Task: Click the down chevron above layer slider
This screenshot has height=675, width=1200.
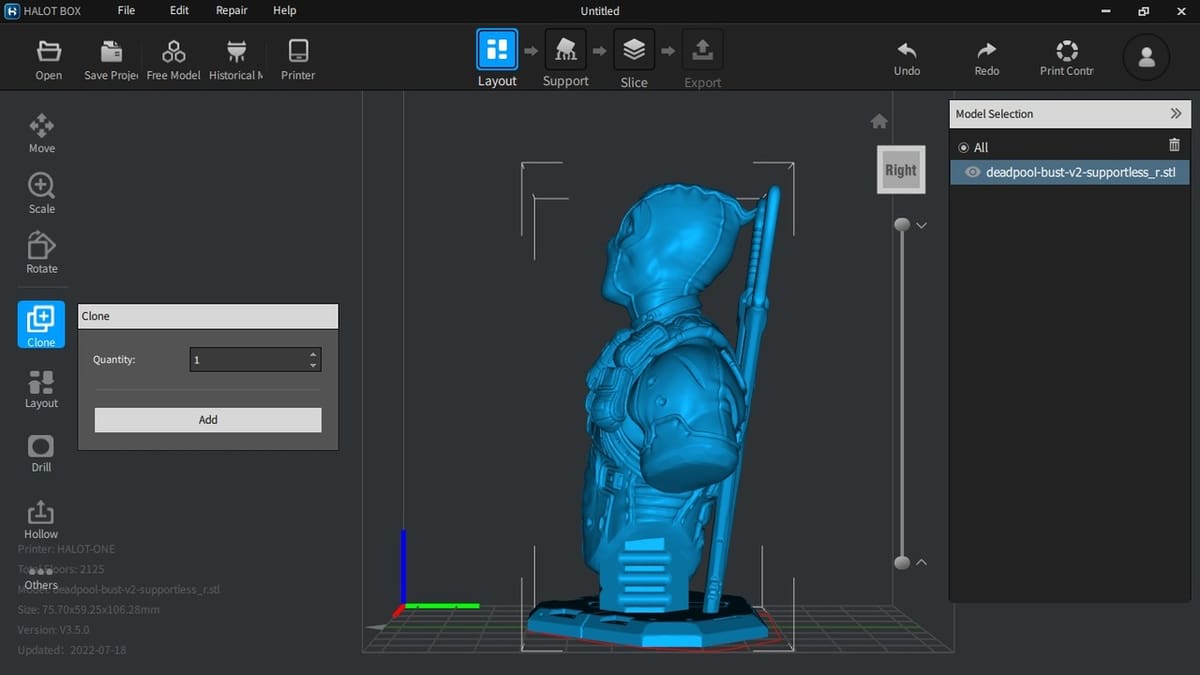Action: pos(922,225)
